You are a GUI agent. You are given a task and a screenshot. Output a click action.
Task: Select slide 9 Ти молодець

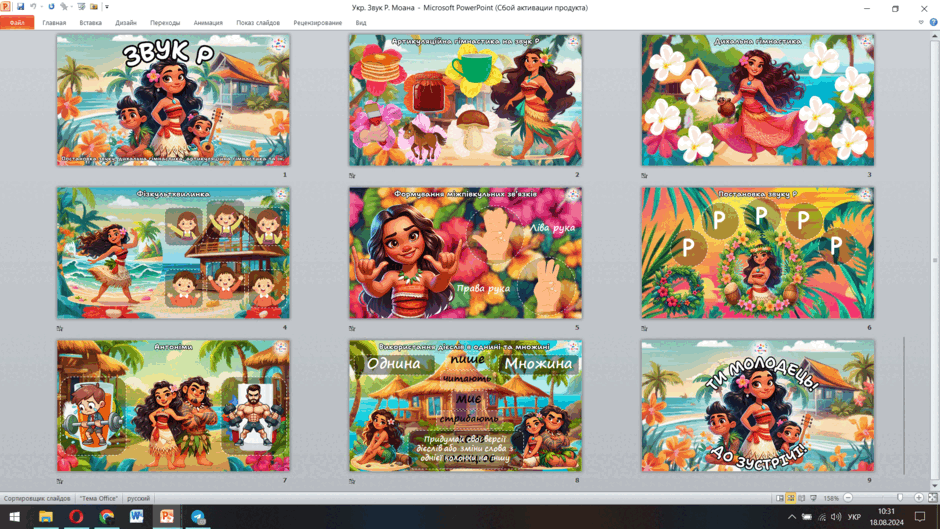click(758, 405)
